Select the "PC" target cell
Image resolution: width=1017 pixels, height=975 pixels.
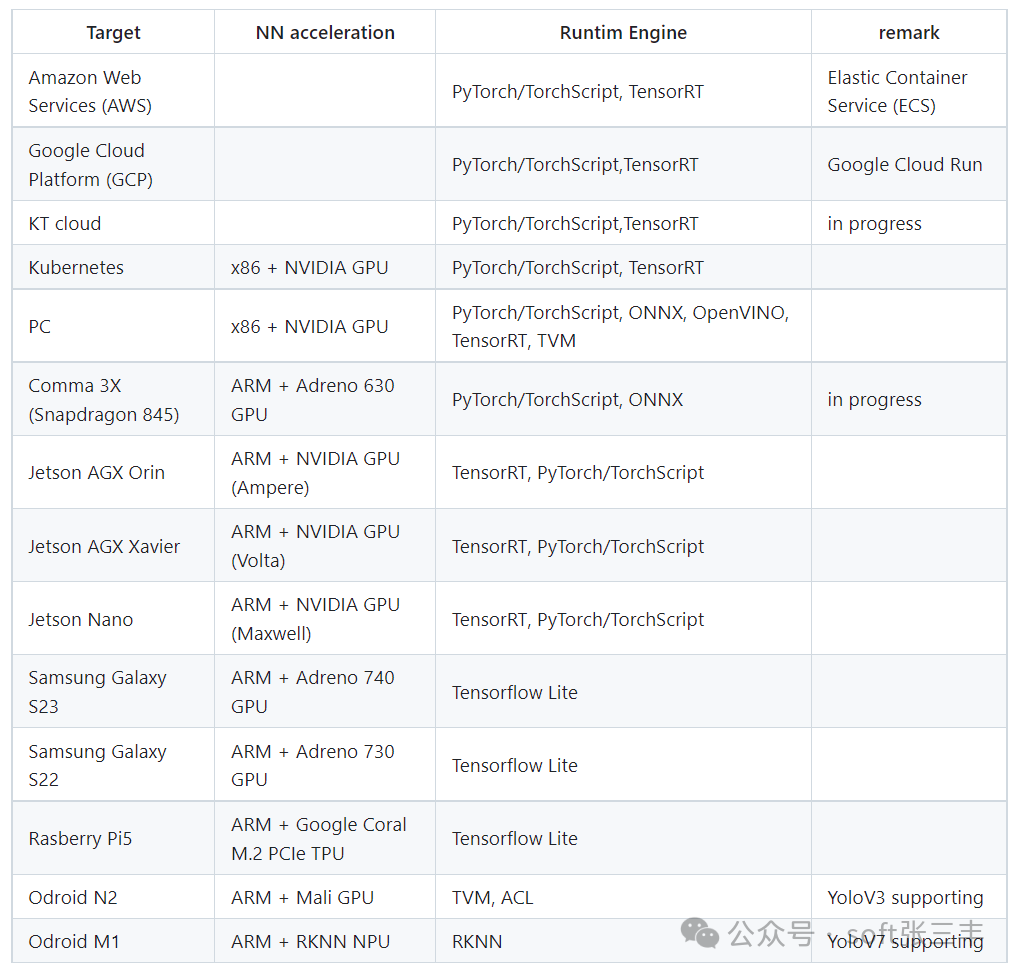tap(114, 326)
